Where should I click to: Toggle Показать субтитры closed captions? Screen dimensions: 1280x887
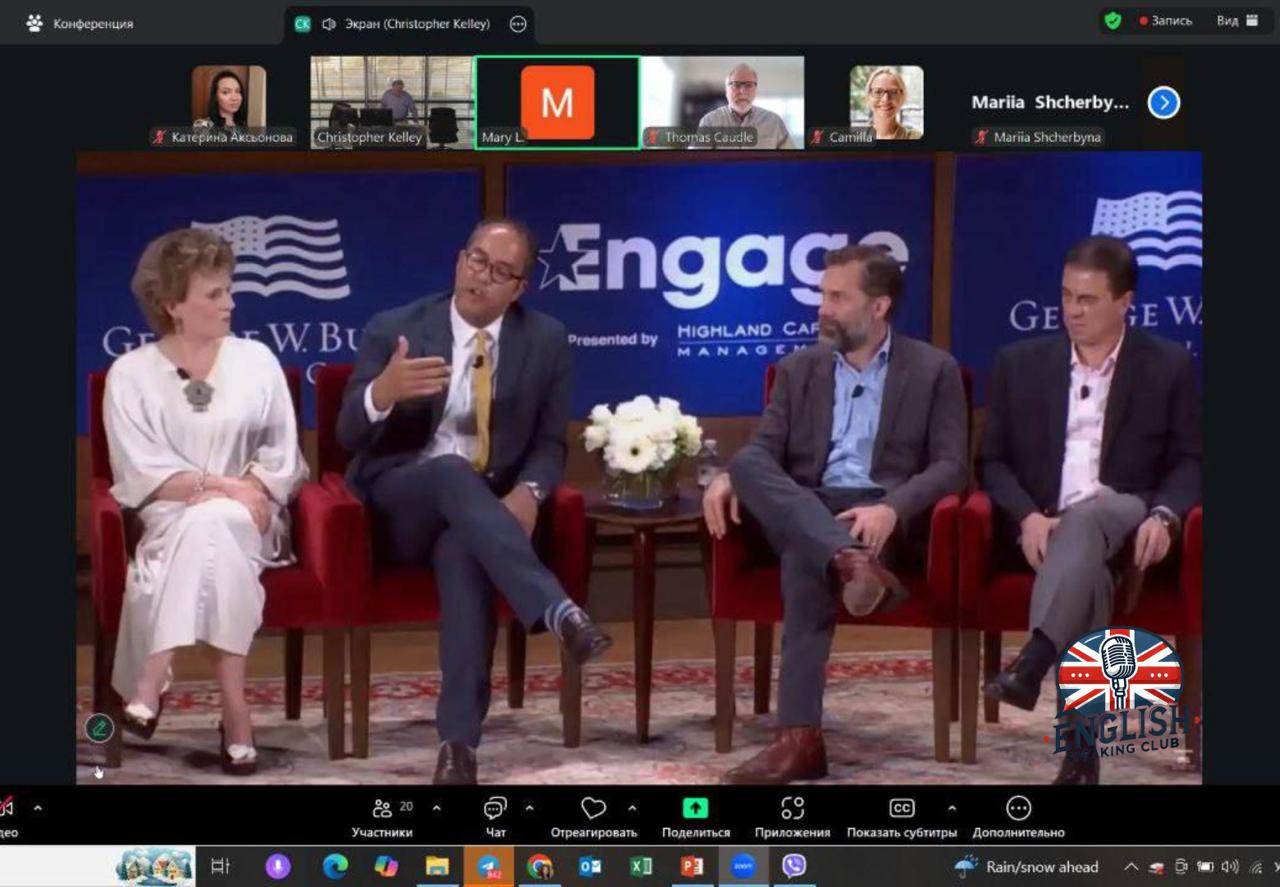901,809
